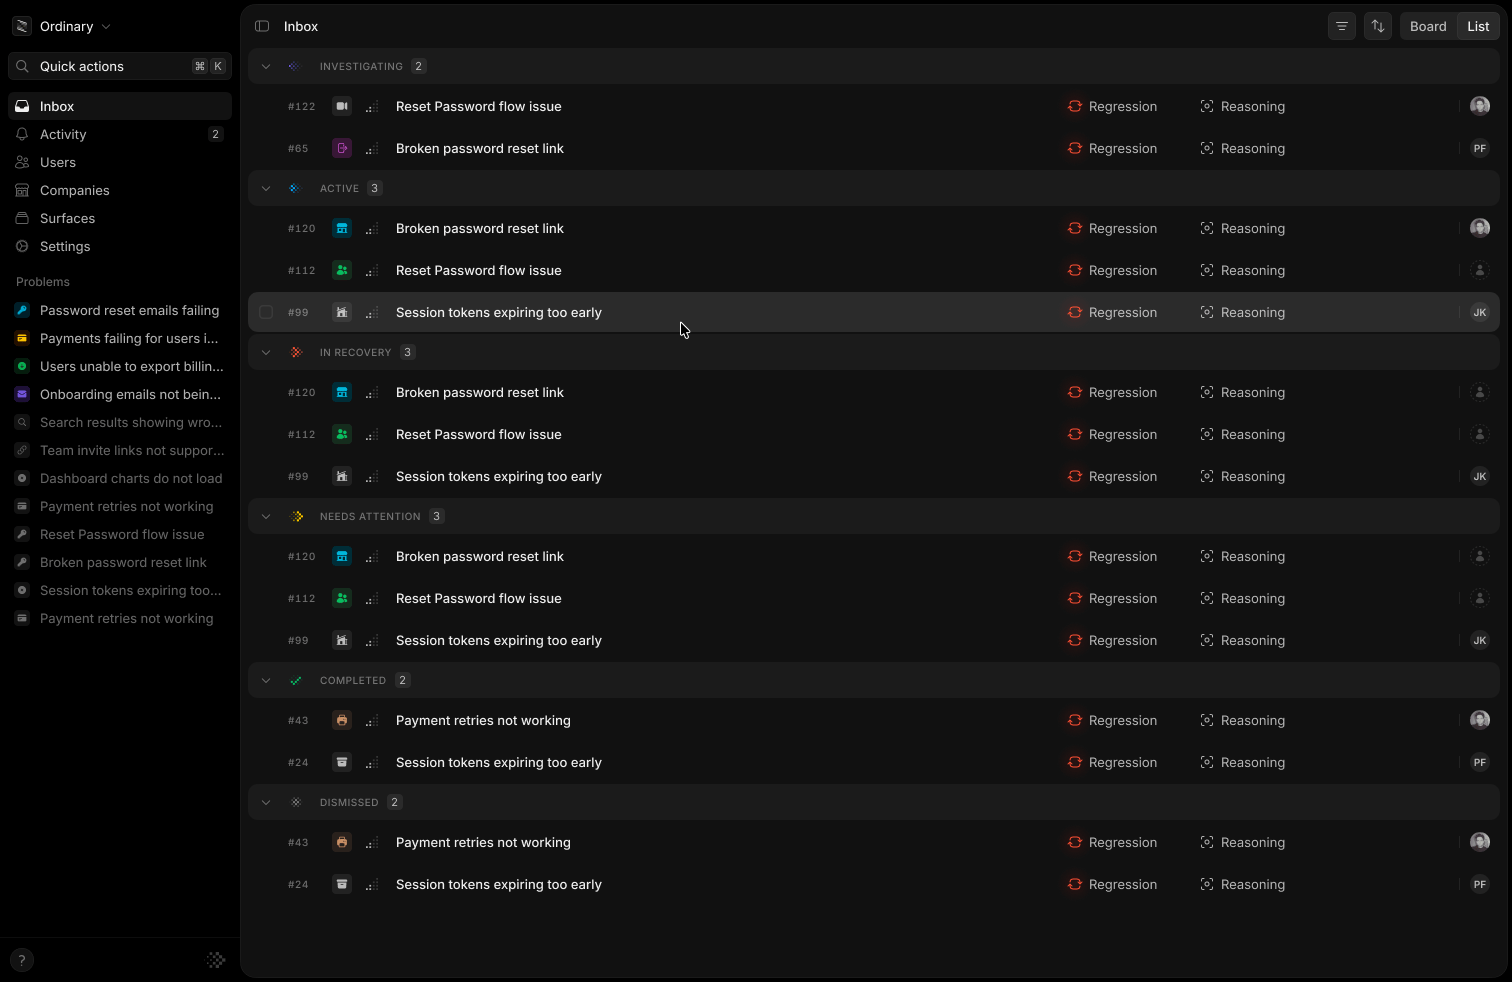This screenshot has width=1512, height=982.
Task: Click the dotted pattern icon at sidebar bottom
Action: pos(216,960)
